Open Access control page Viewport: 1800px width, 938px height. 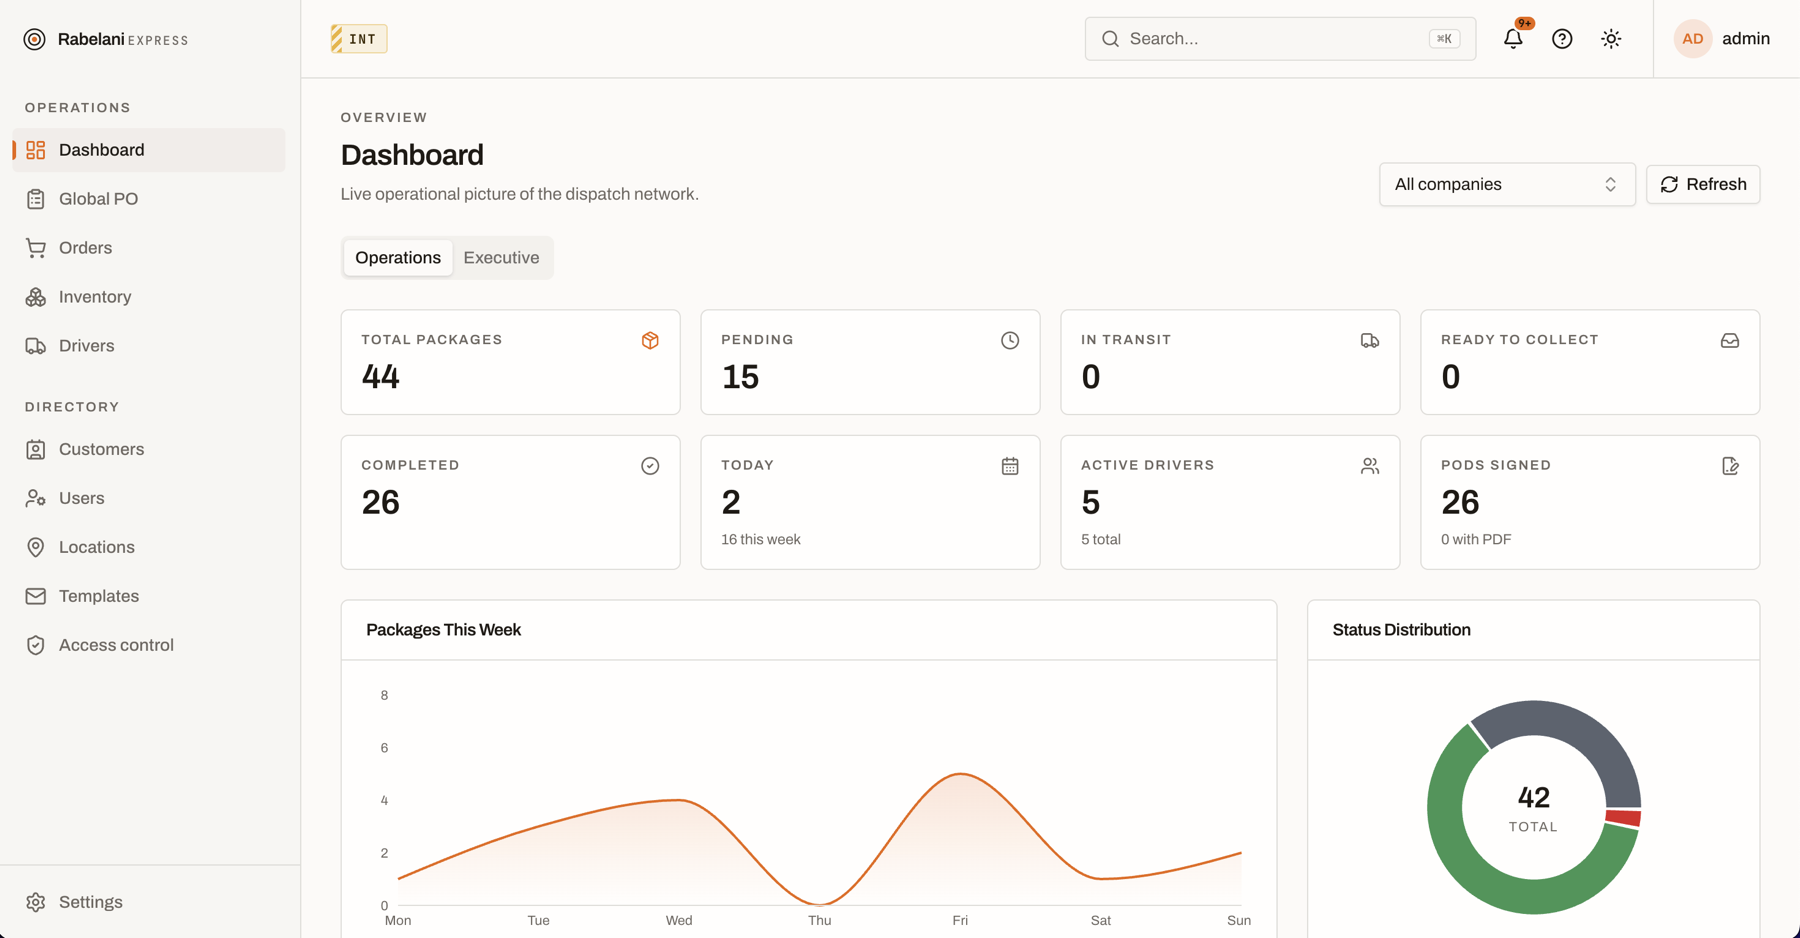(149, 645)
